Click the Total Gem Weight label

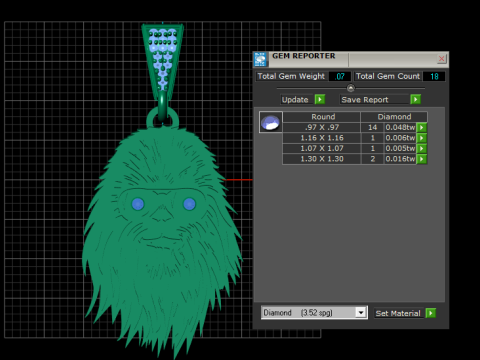click(x=291, y=76)
